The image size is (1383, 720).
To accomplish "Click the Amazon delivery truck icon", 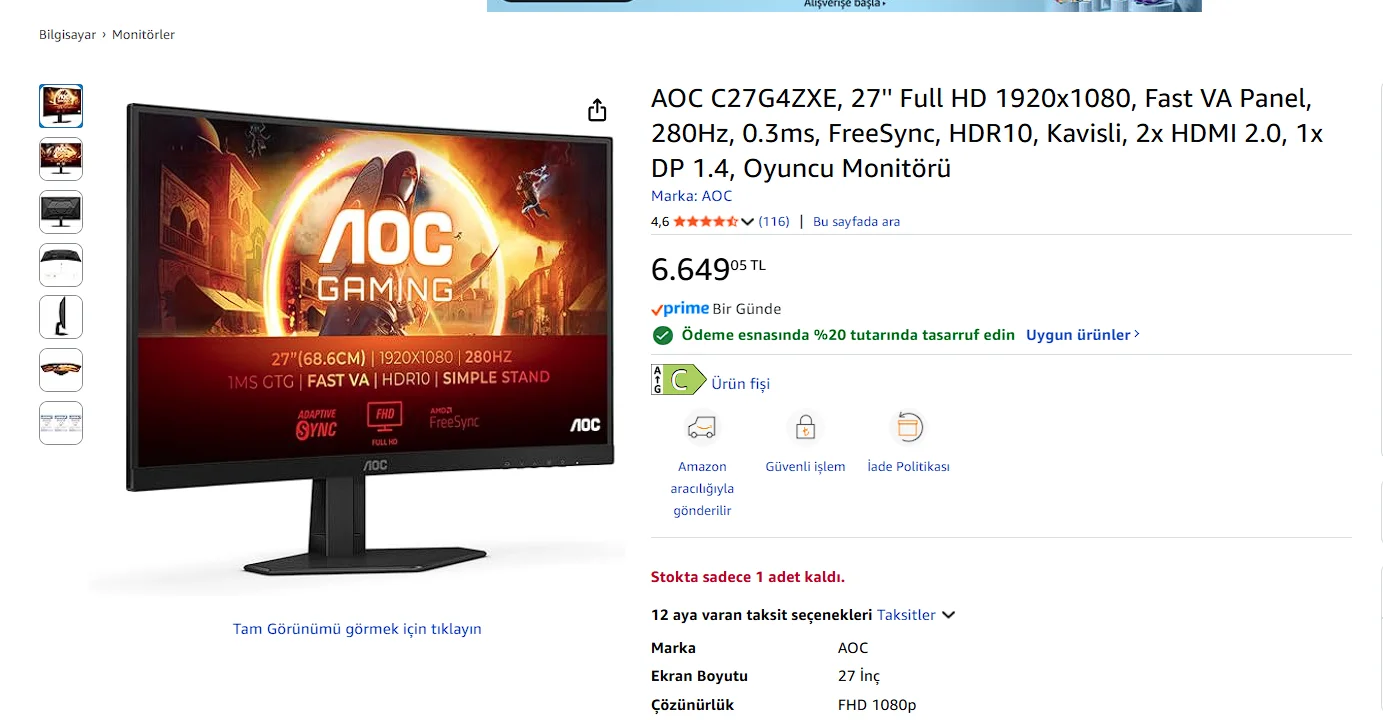I will pos(702,428).
